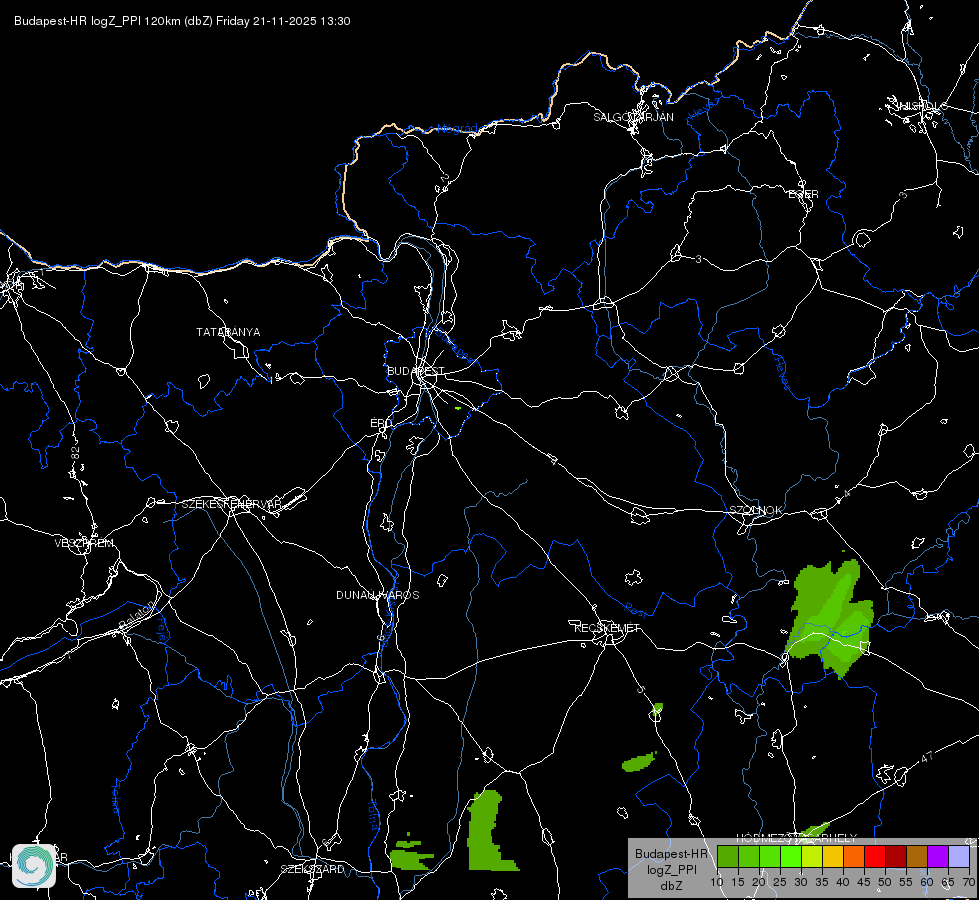
Task: Select the 45-50 dBZ red swatch
Action: pyautogui.click(x=875, y=857)
